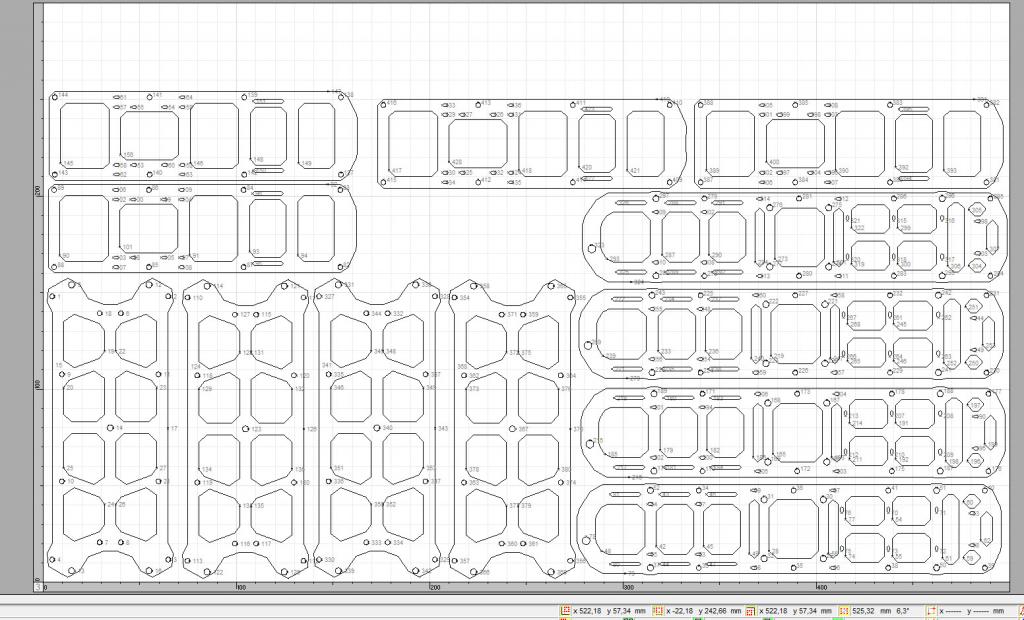This screenshot has width=1024, height=620.
Task: Click the selection delta icon with dashed x y values
Action: pos(931,610)
